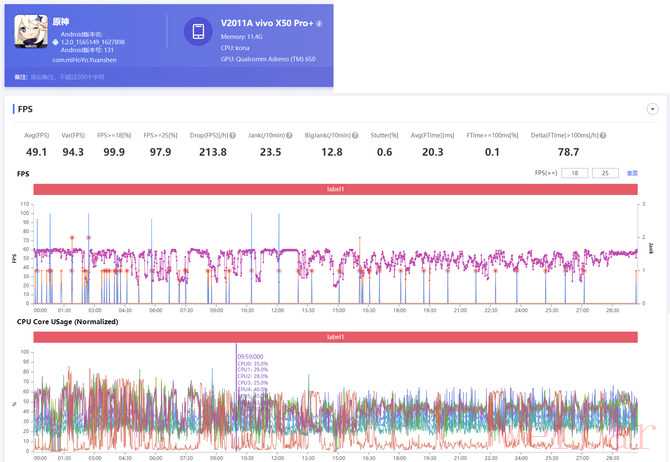Click help icon next to Drop(FPS)[/h]
Screen dimensions: 670x462
click(234, 135)
